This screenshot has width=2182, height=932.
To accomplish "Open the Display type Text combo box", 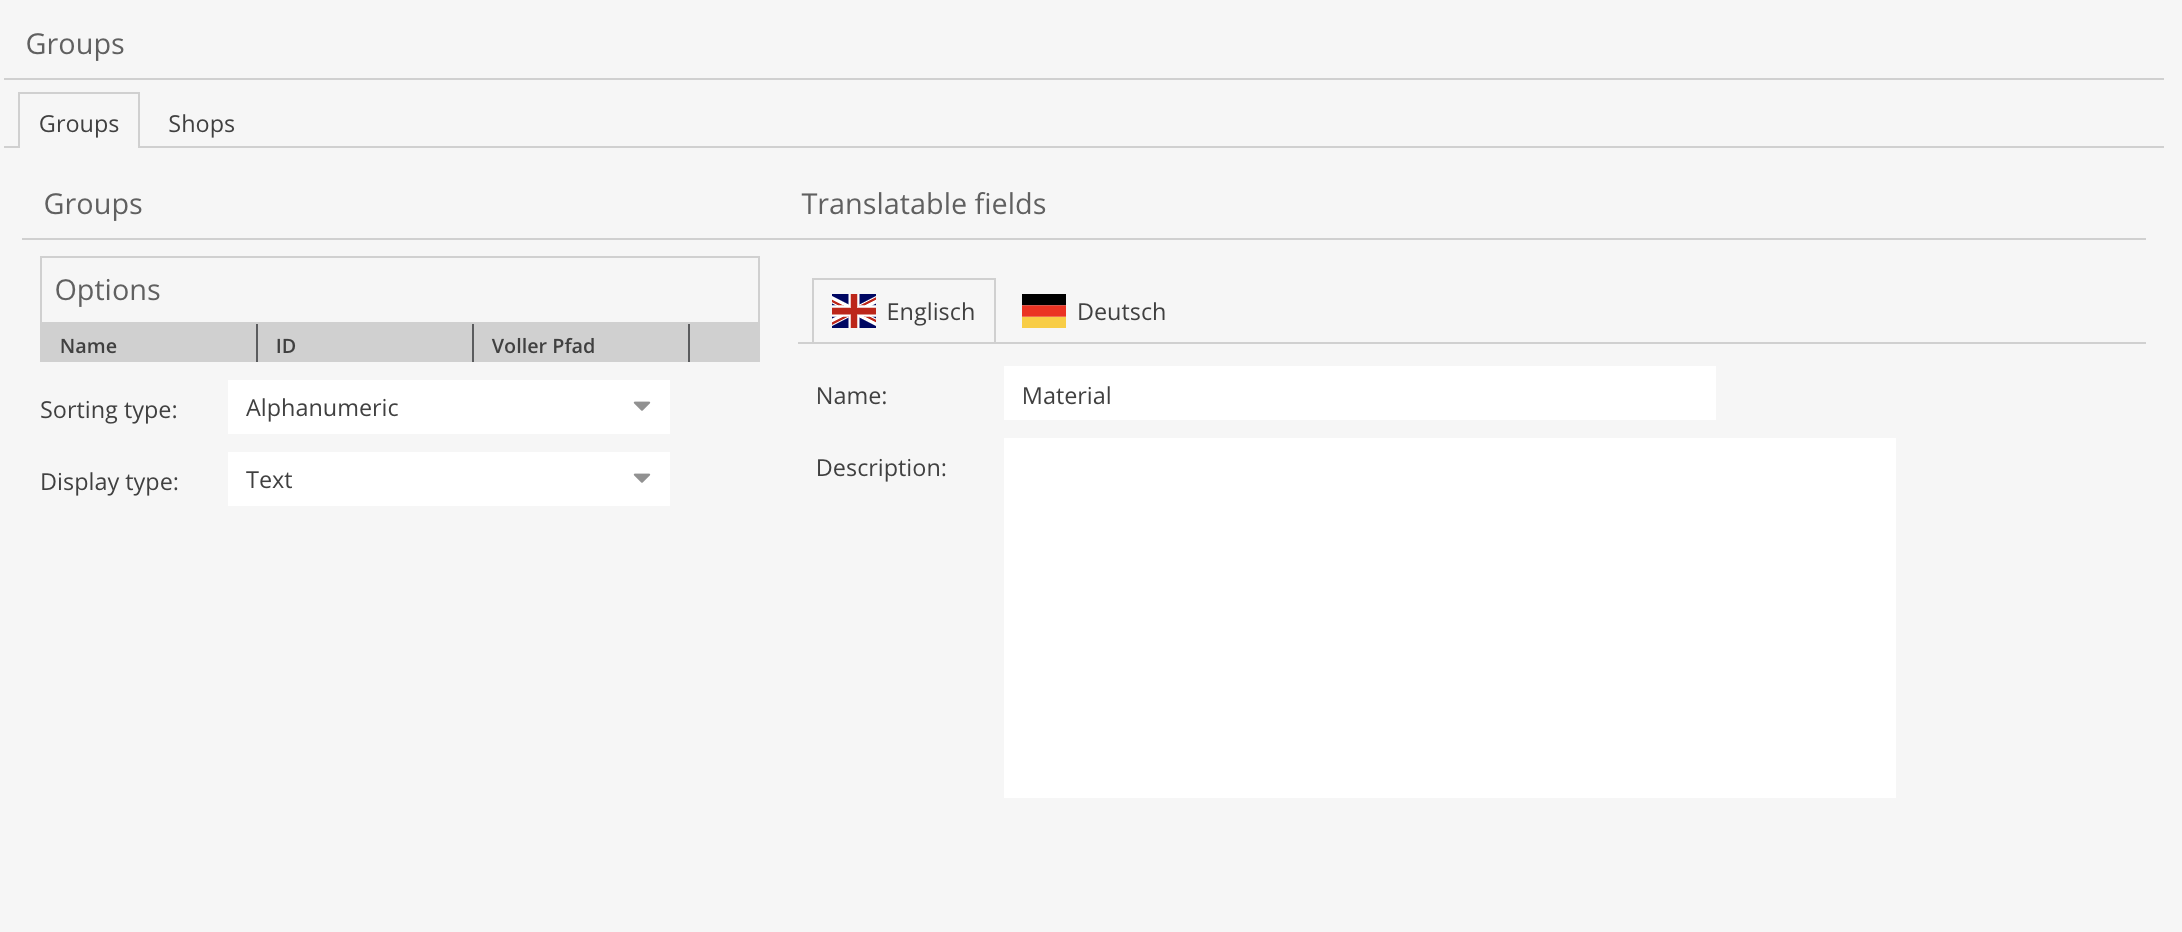I will pos(430,479).
